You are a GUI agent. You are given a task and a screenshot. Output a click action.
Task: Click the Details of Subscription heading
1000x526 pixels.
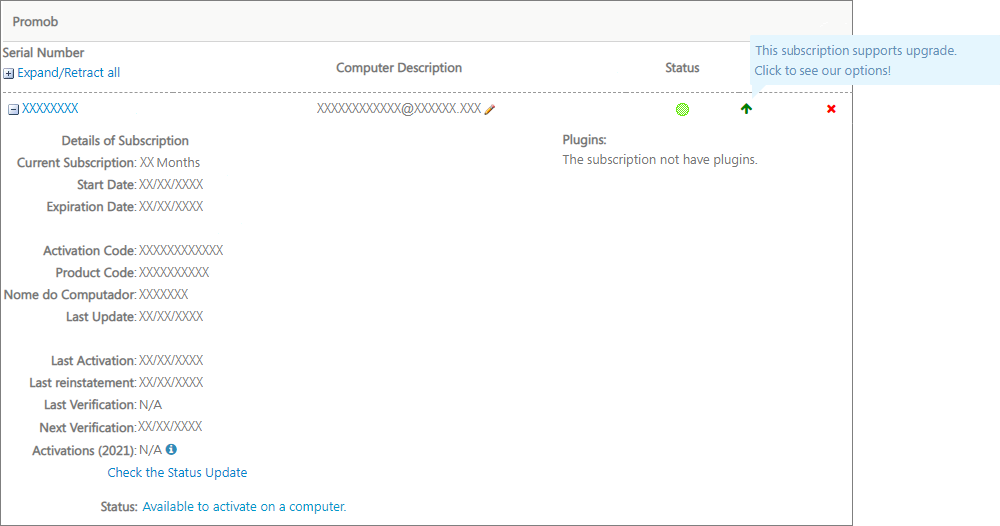point(125,141)
